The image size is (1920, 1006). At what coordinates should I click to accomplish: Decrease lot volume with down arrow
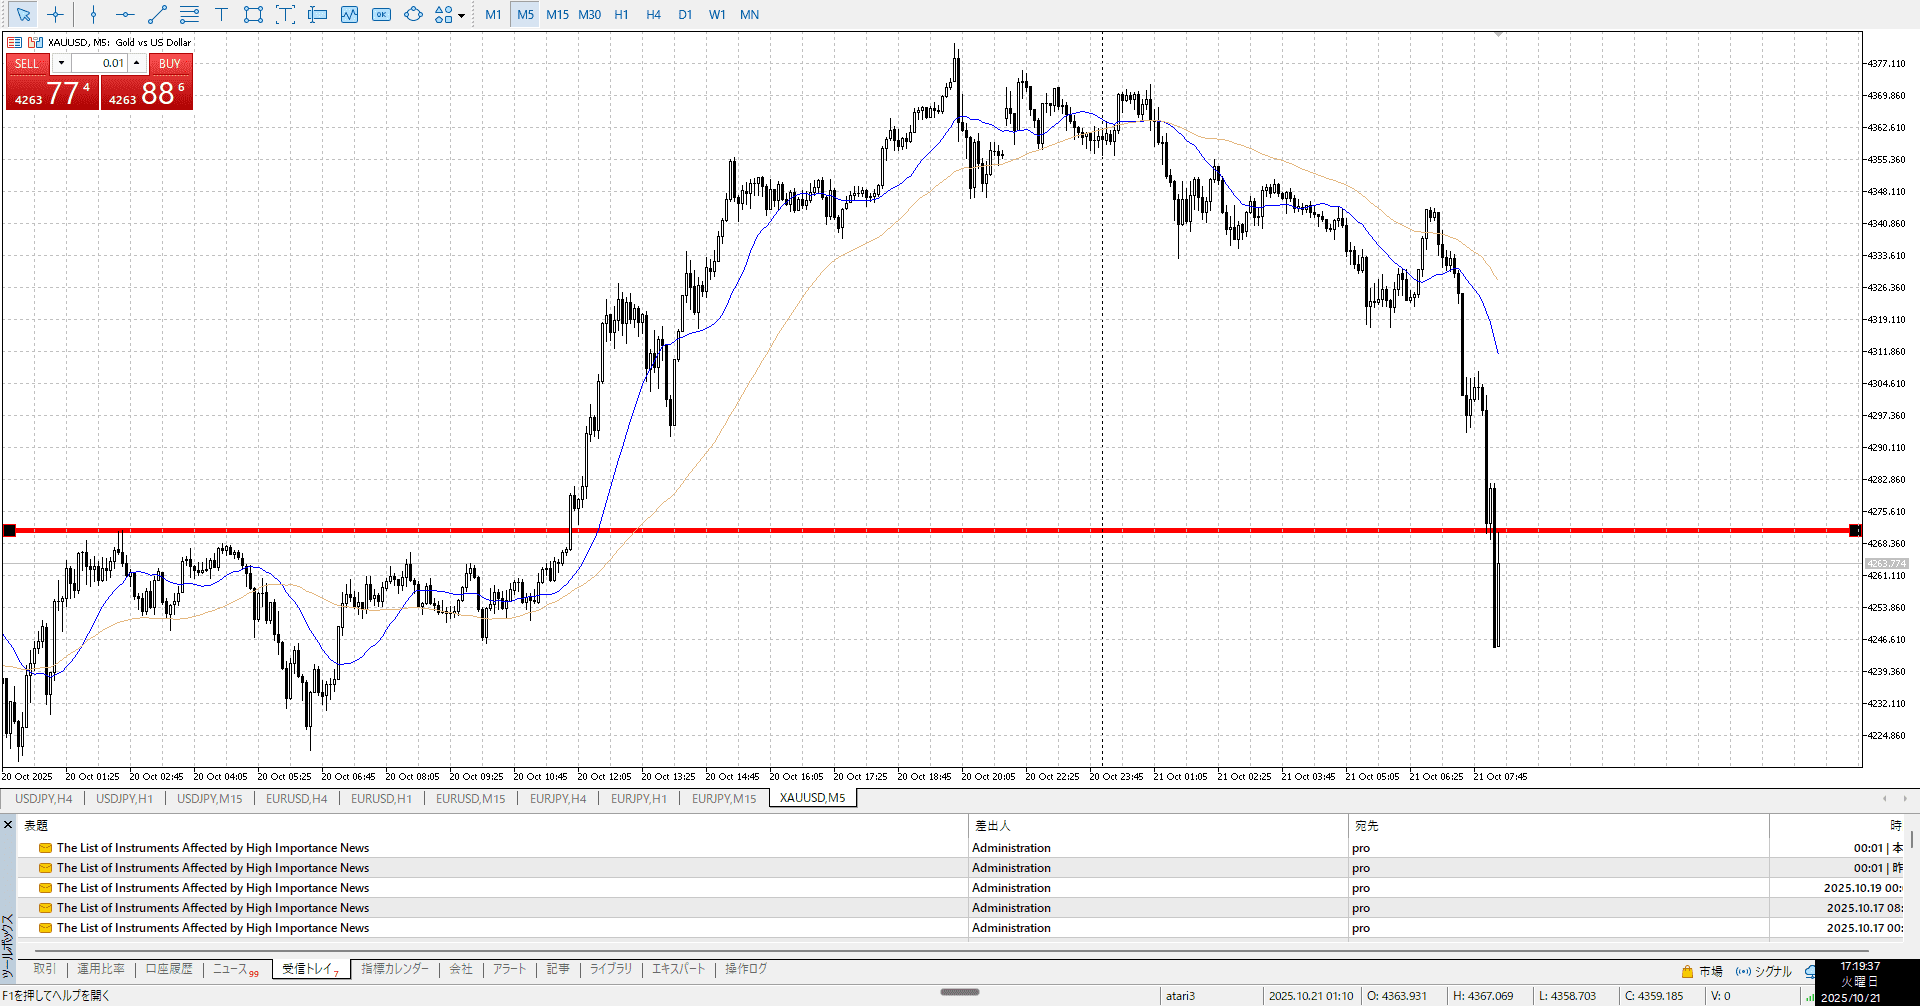(61, 63)
